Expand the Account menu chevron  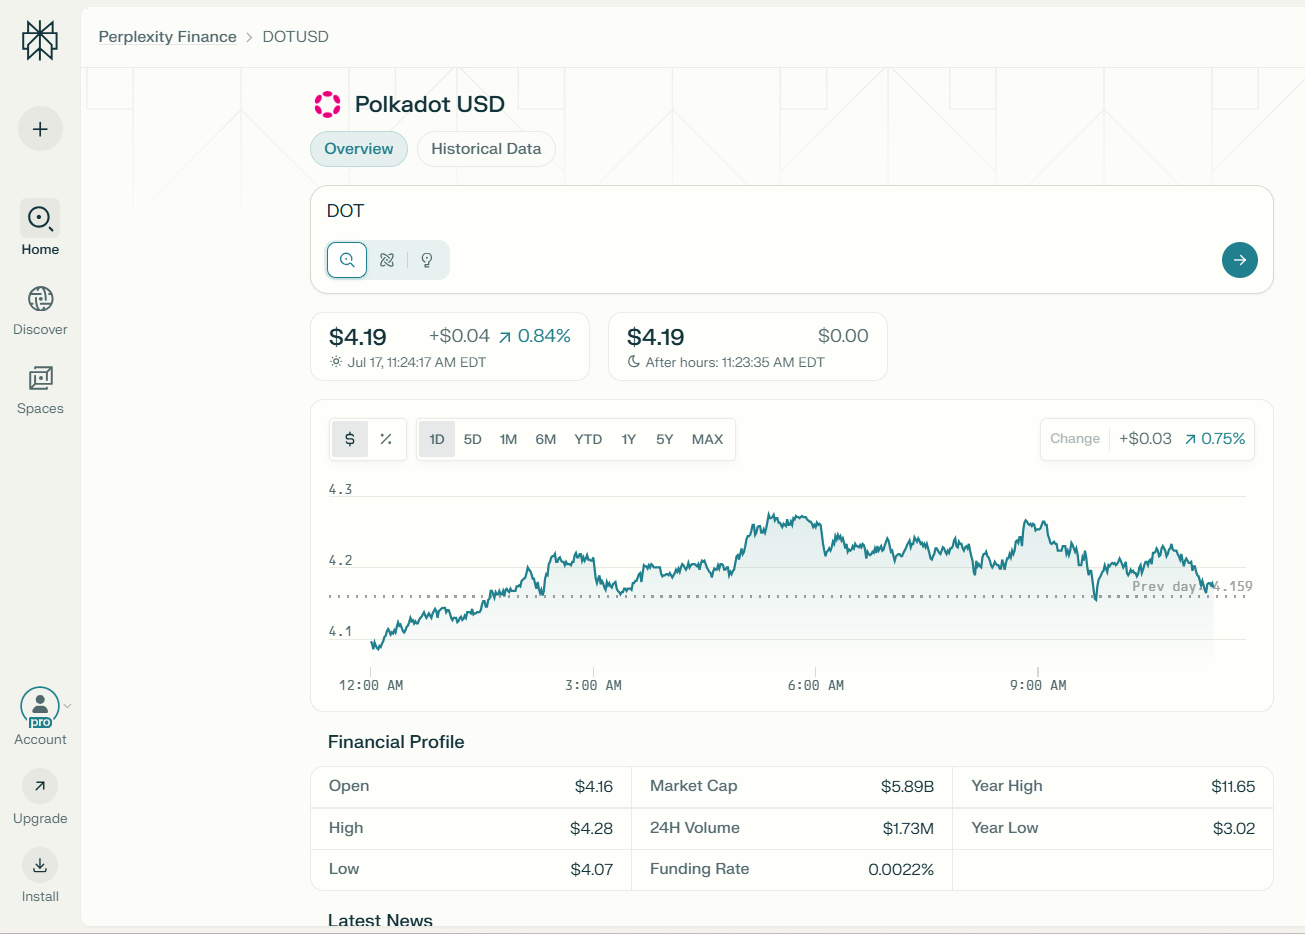67,706
